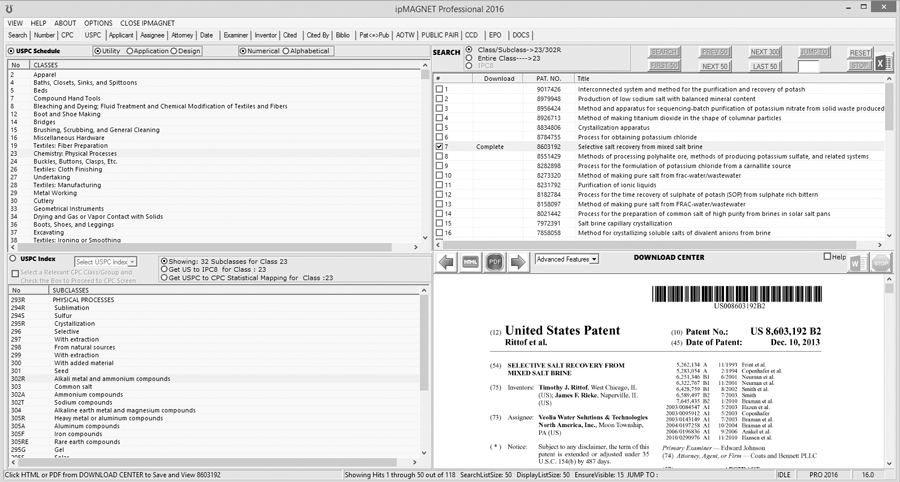
Task: Uncheck the box for result row 7
Action: click(439, 147)
